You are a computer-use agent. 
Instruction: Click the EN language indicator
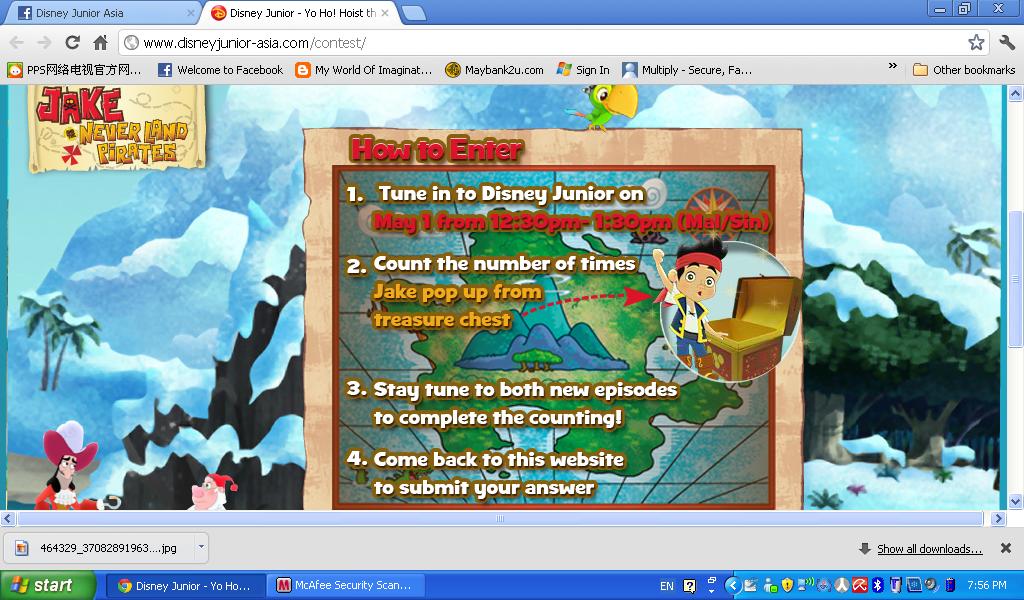(x=667, y=586)
